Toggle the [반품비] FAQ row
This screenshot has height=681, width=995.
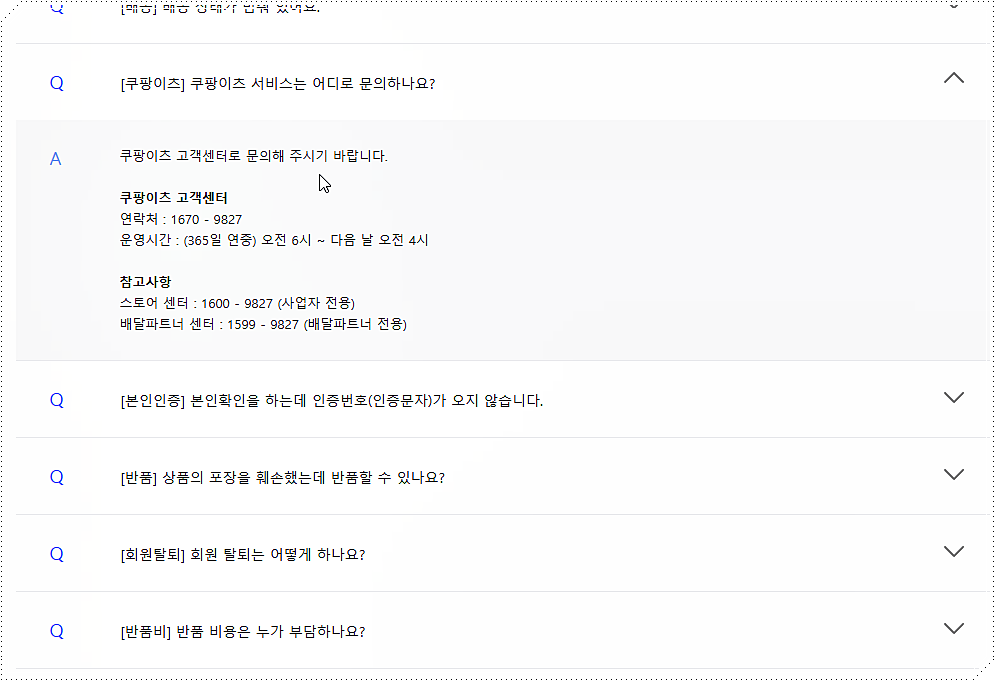500,631
